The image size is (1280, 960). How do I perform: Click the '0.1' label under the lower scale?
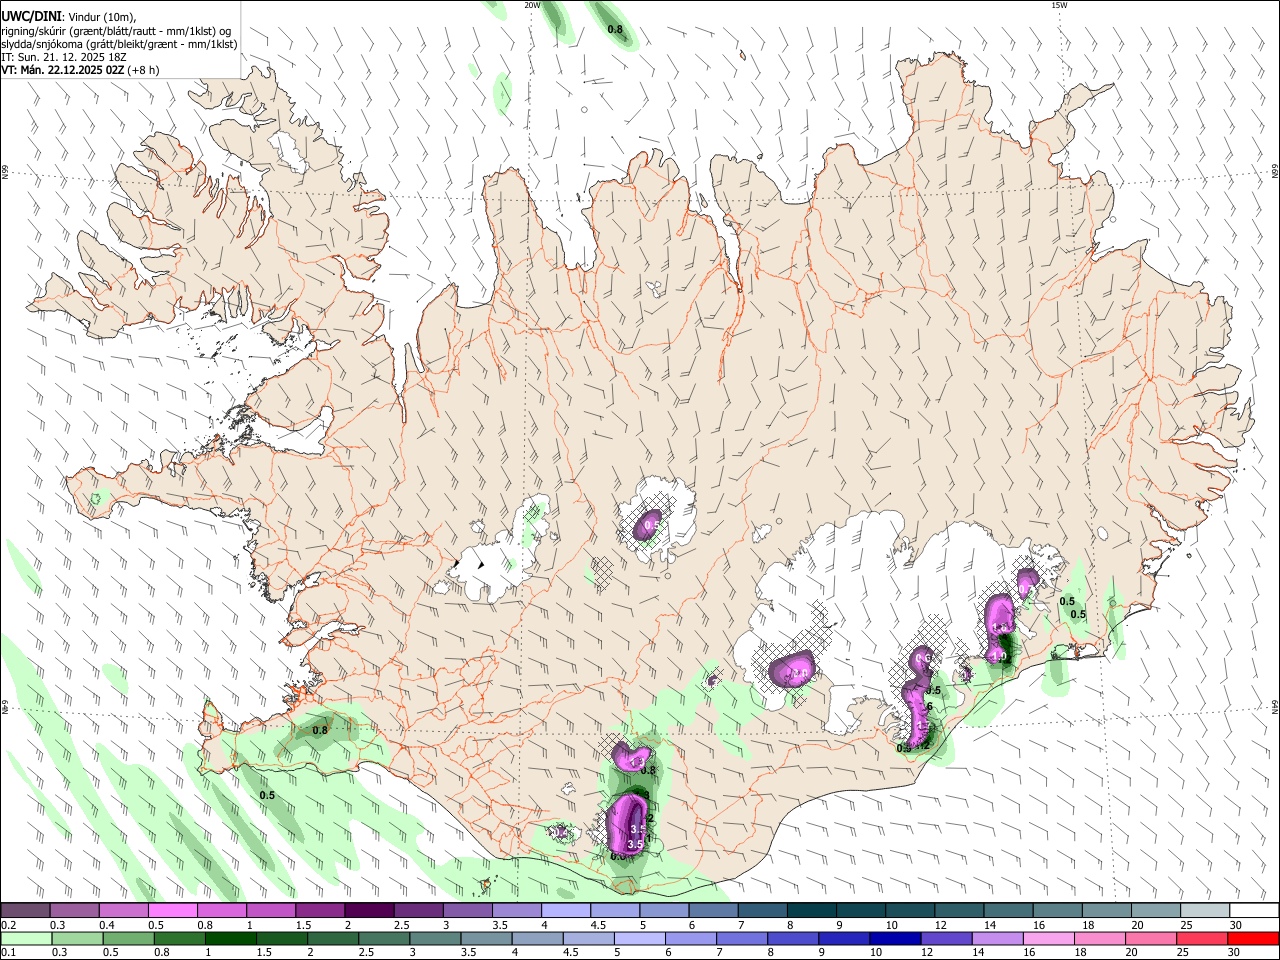8,953
